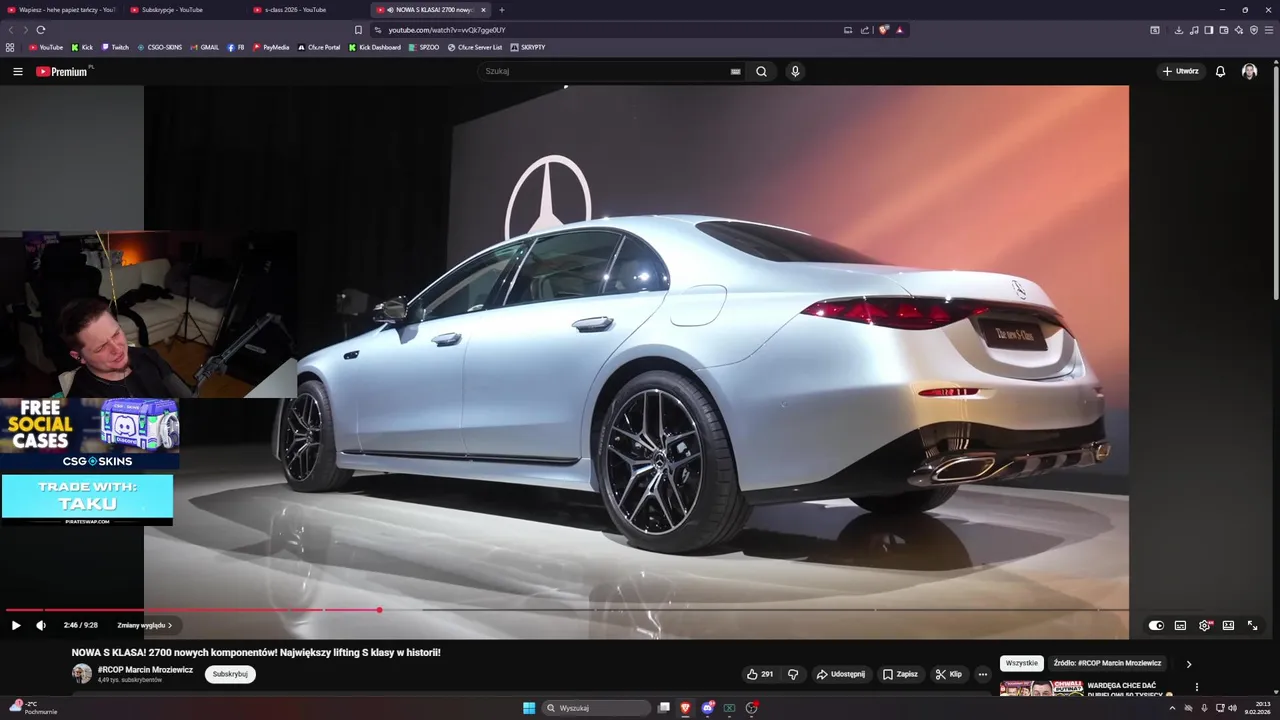Open the account avatar menu
This screenshot has width=1280, height=720.
(1249, 71)
